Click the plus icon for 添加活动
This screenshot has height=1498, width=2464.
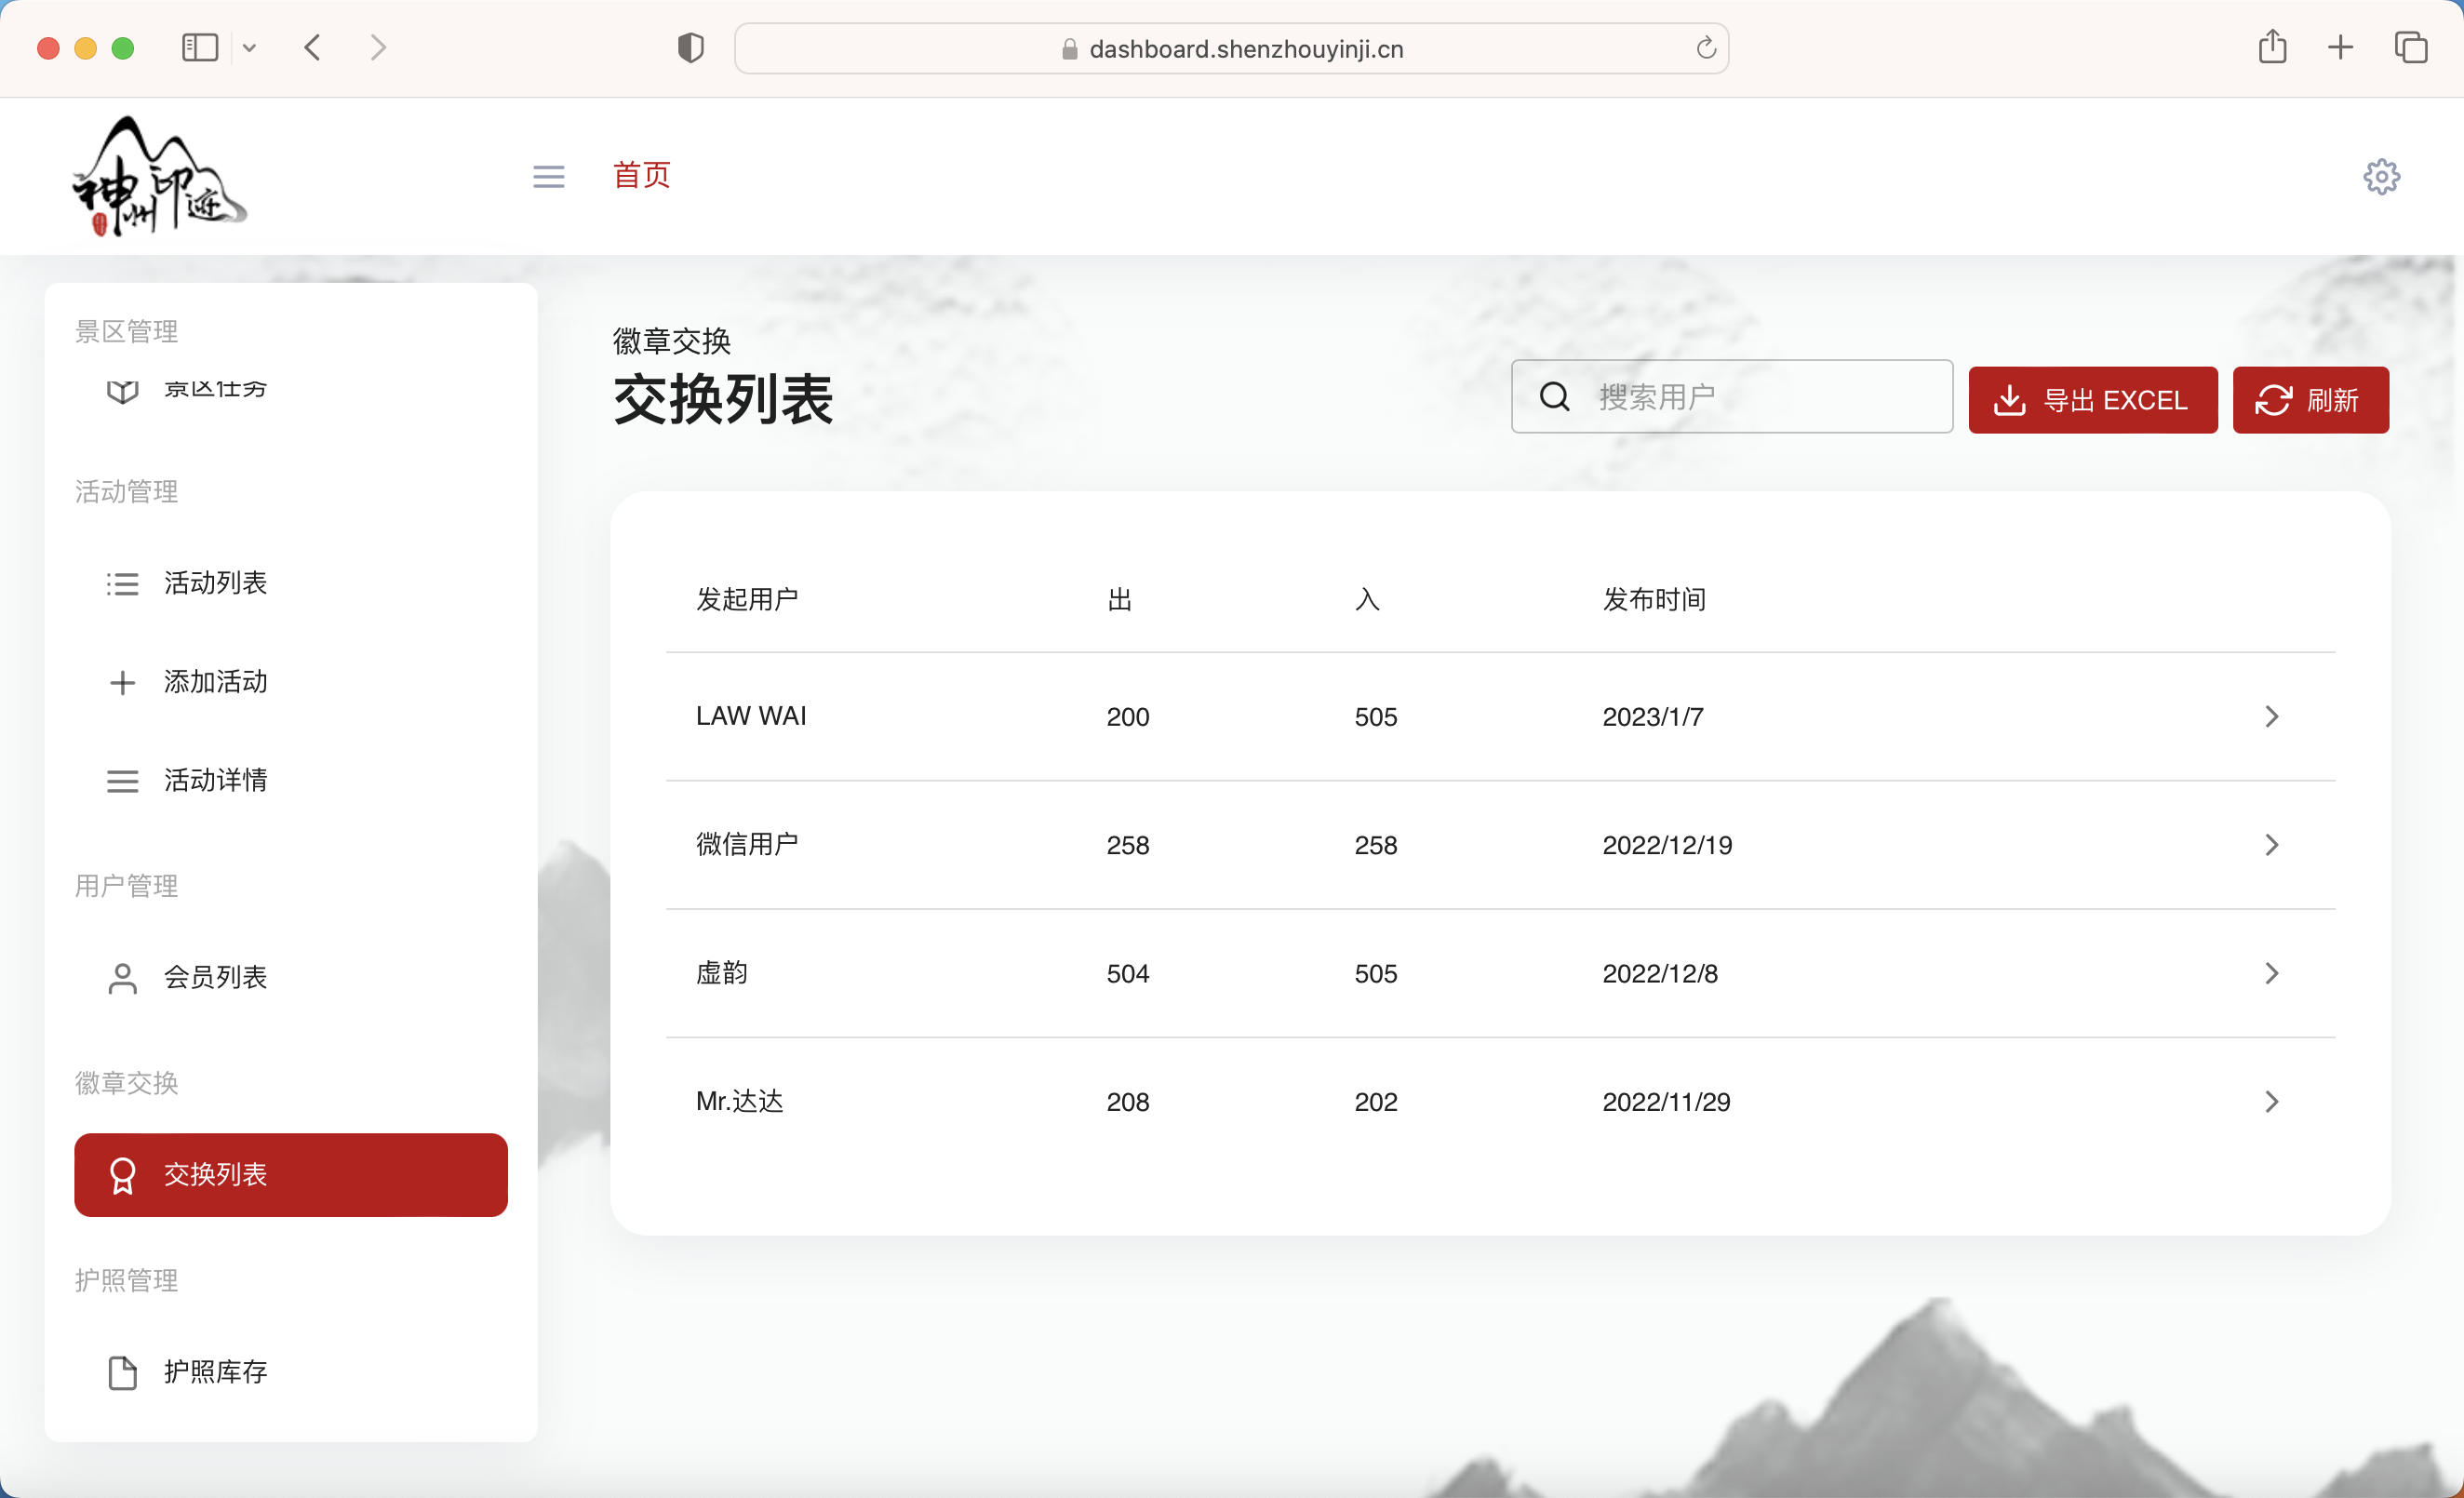(122, 682)
